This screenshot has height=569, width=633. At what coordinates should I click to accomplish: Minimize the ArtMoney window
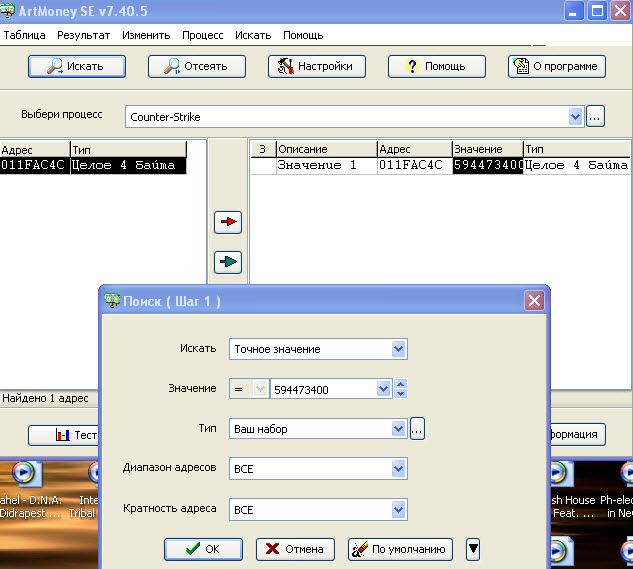click(573, 11)
